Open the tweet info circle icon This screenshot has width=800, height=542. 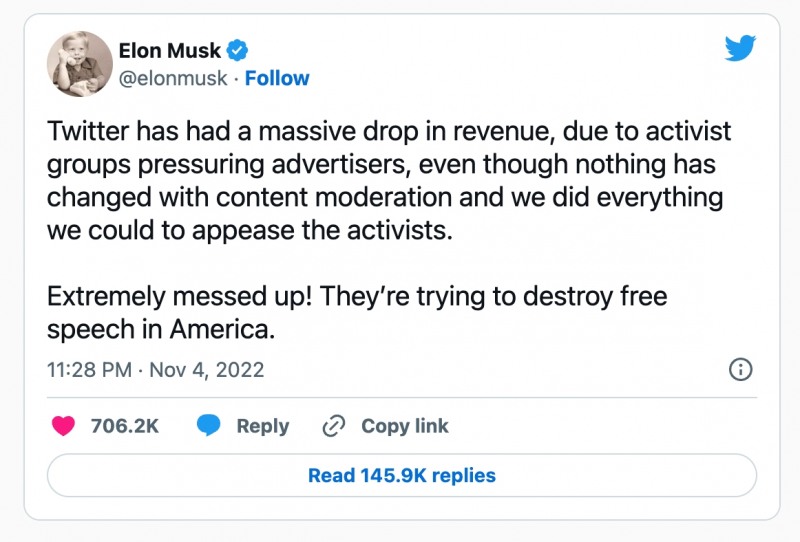pyautogui.click(x=740, y=370)
